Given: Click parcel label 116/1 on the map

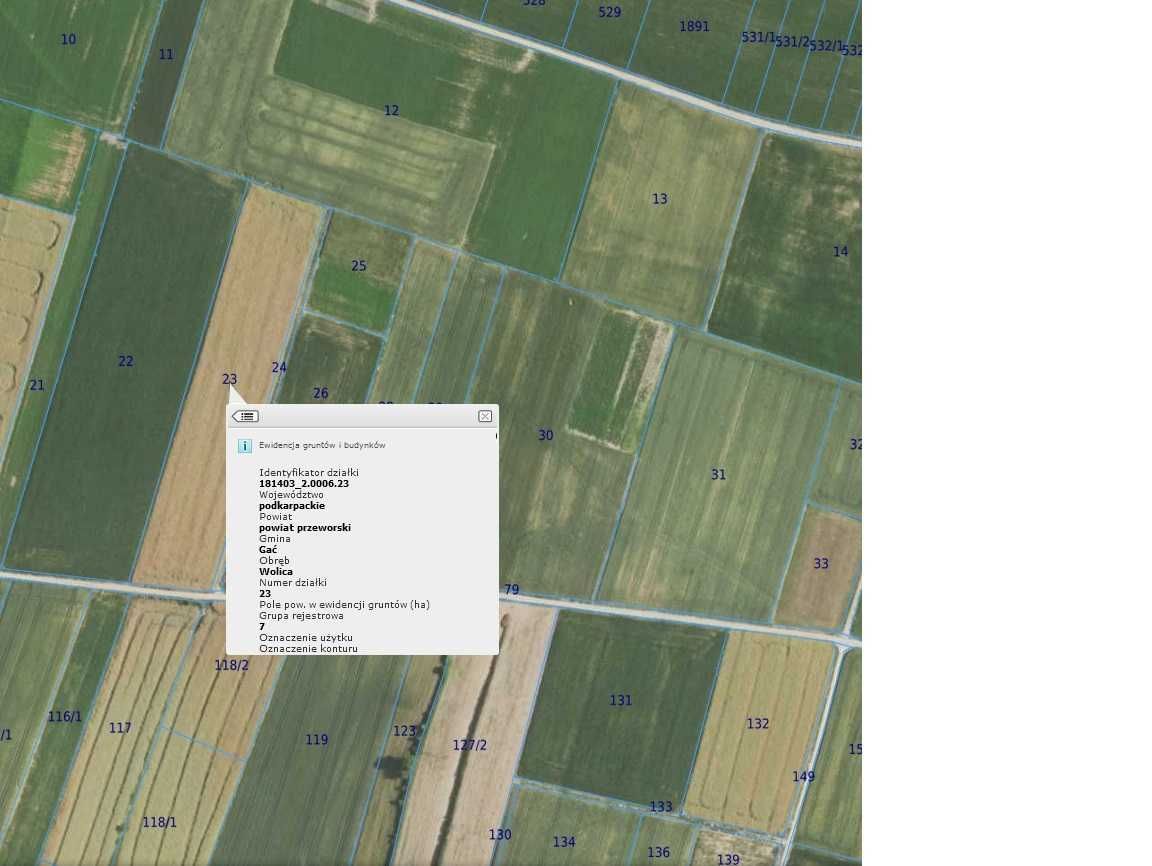Looking at the screenshot, I should [x=65, y=717].
